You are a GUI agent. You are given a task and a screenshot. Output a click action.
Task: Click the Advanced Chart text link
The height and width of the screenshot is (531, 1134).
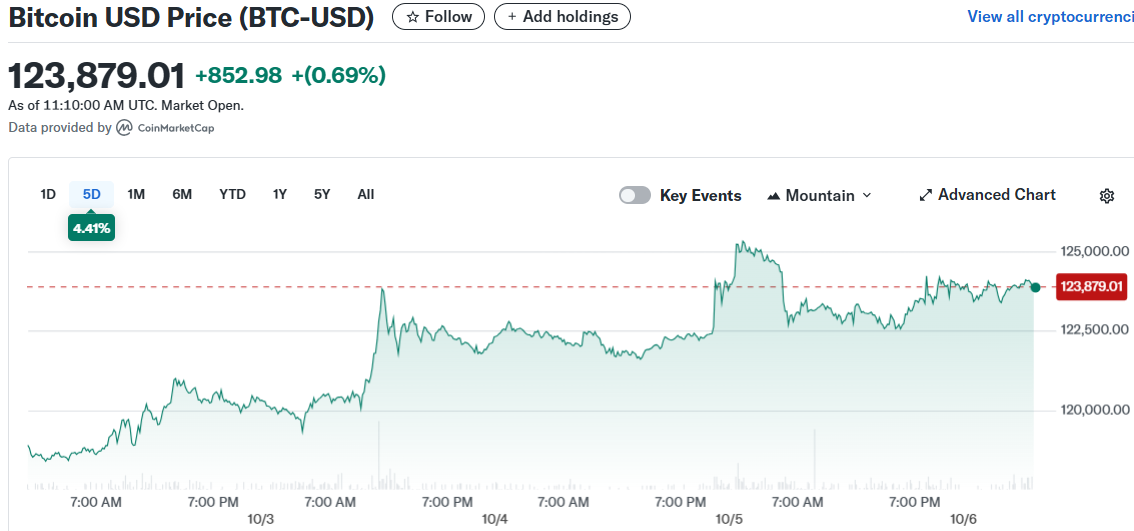coord(996,195)
